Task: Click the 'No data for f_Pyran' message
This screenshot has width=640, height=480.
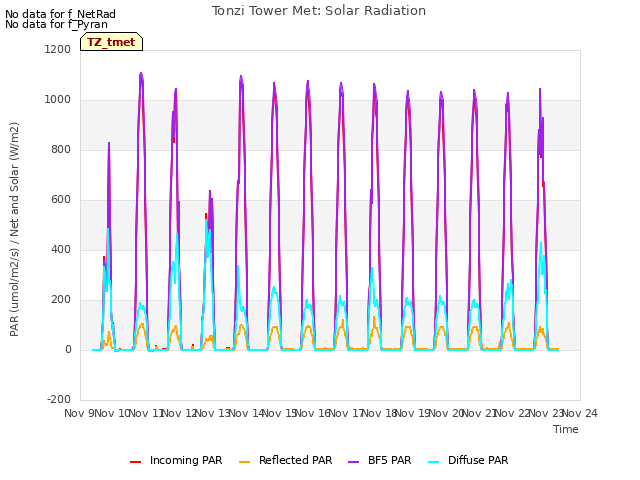Action: coord(56,24)
